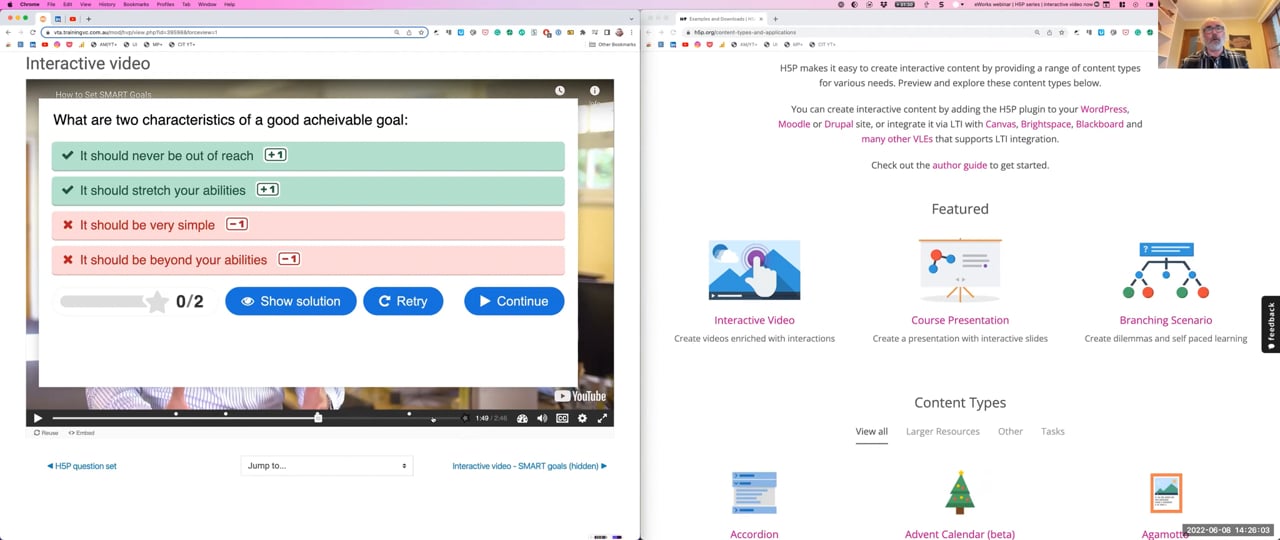1280x540 pixels.
Task: Open the watch later clock icon
Action: (x=560, y=91)
